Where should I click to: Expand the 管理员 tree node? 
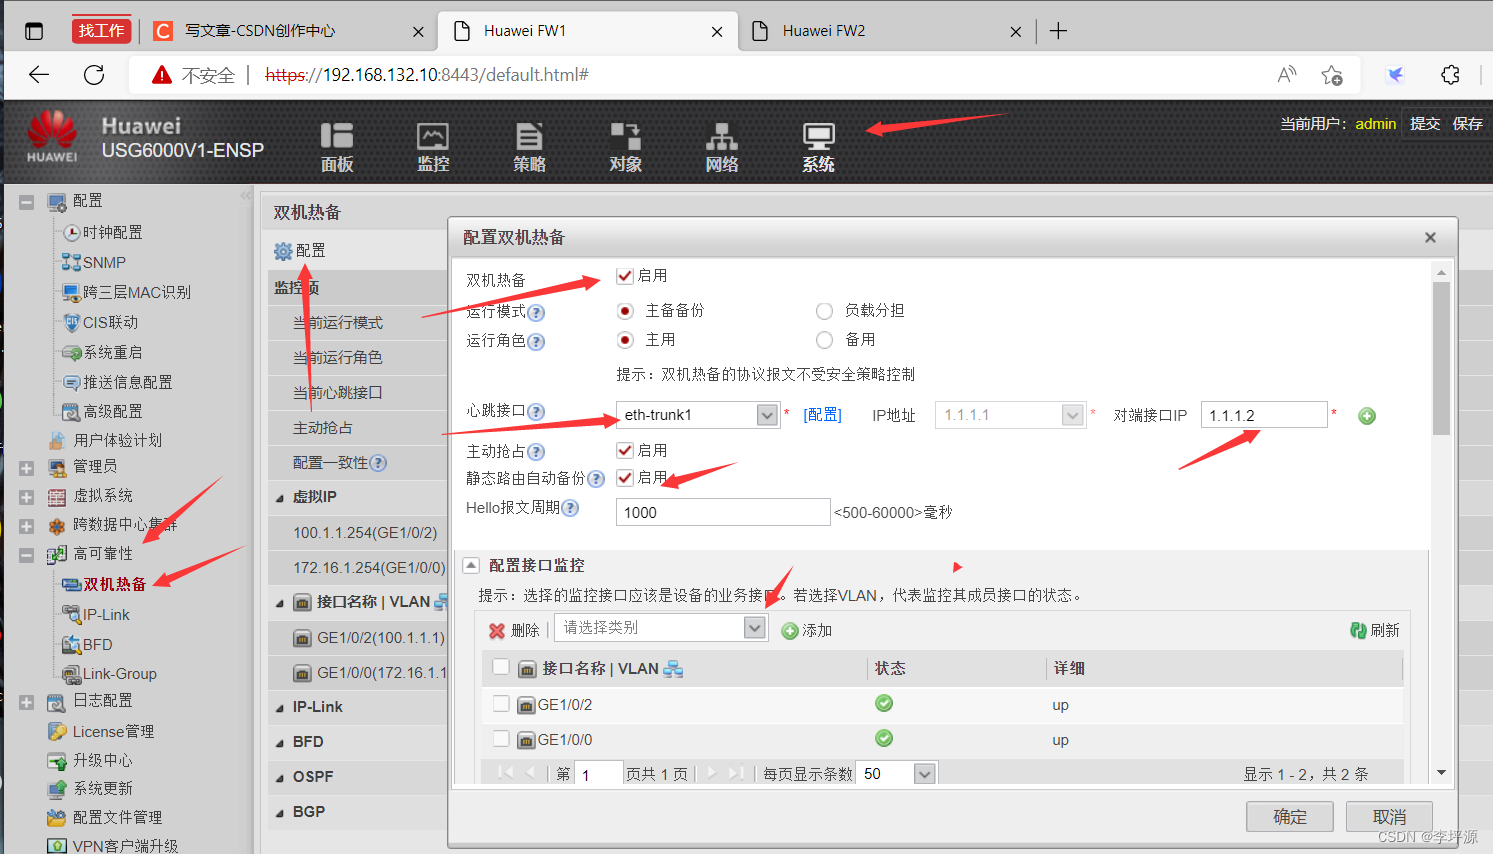coord(27,468)
